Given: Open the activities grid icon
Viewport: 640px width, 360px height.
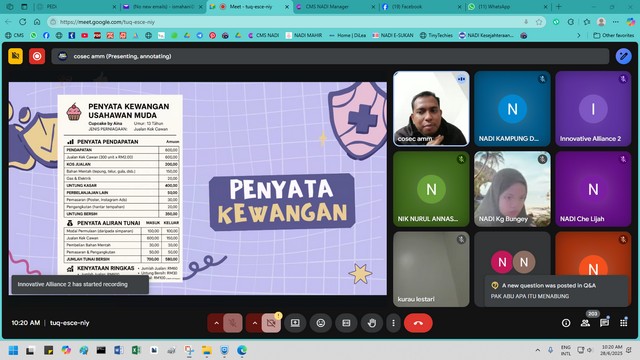Looking at the screenshot, I should [x=624, y=323].
